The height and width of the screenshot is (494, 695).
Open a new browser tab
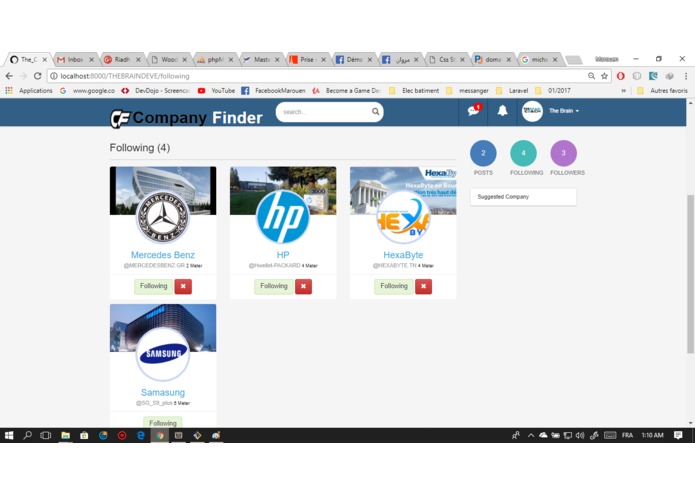click(x=574, y=59)
